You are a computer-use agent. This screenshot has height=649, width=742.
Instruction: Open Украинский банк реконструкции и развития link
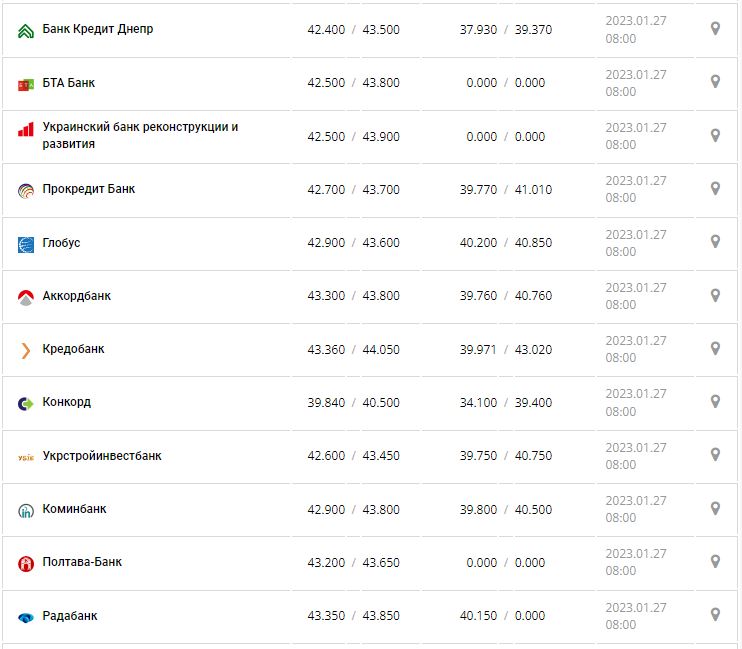[140, 135]
